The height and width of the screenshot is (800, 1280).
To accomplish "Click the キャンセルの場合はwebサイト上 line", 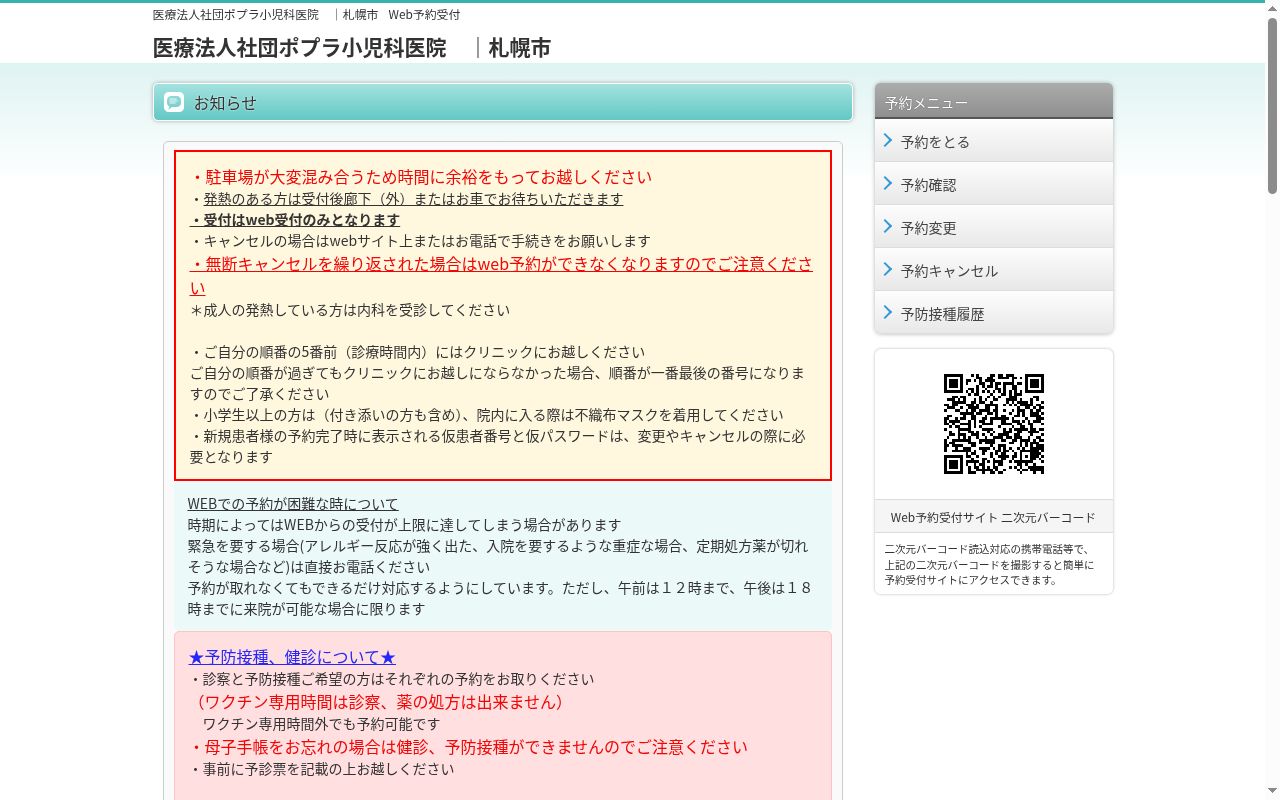I will [x=420, y=241].
